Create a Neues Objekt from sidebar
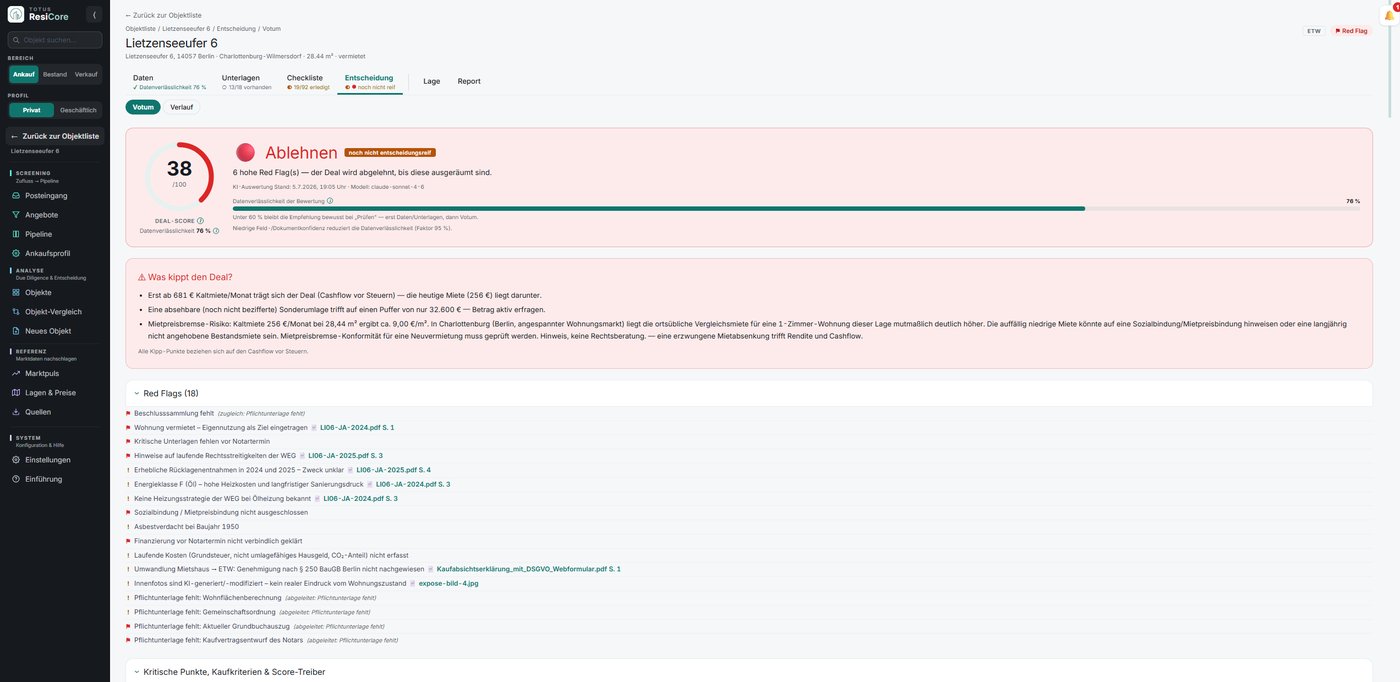Viewport: 1400px width, 682px height. (55, 330)
